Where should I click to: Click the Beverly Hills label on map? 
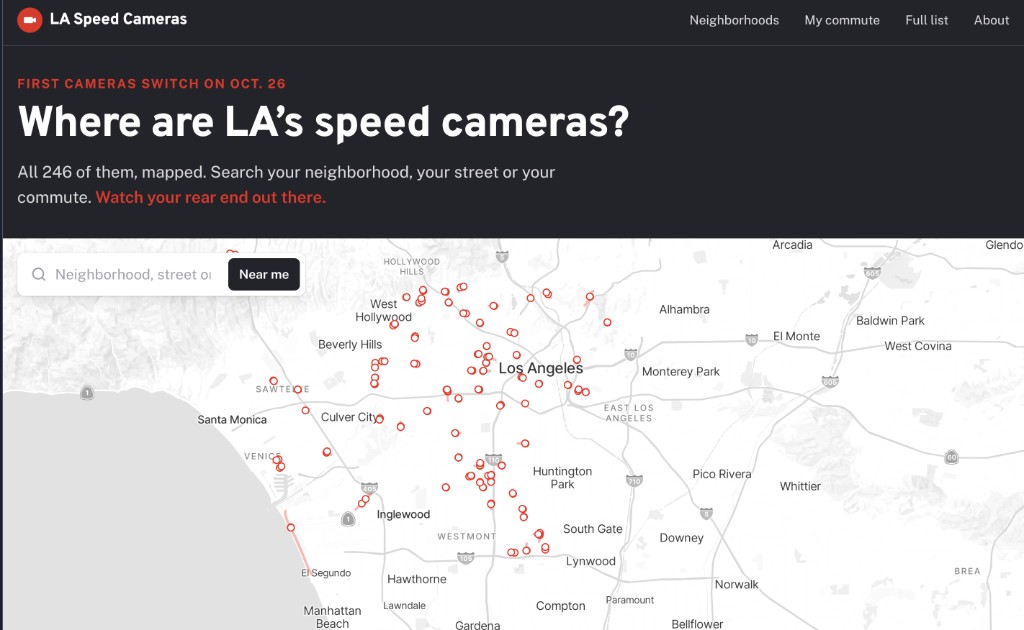350,345
